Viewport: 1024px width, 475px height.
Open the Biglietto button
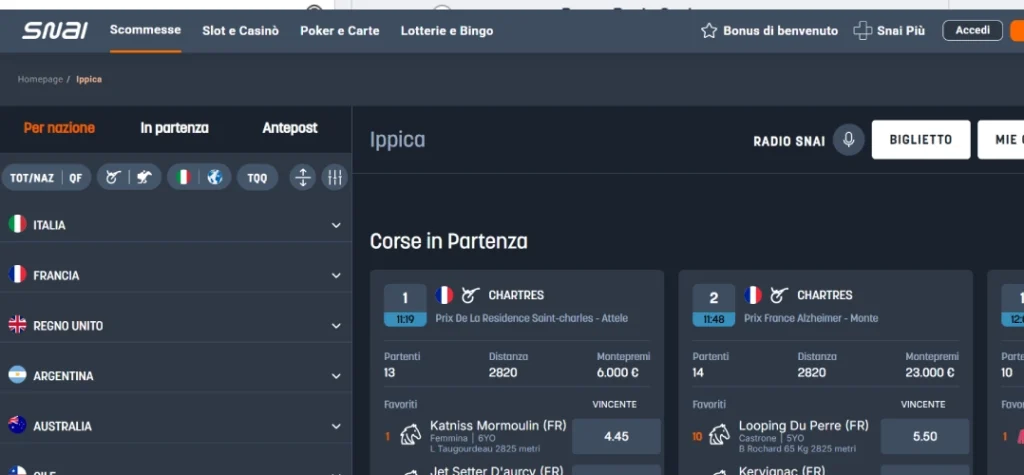tap(921, 140)
